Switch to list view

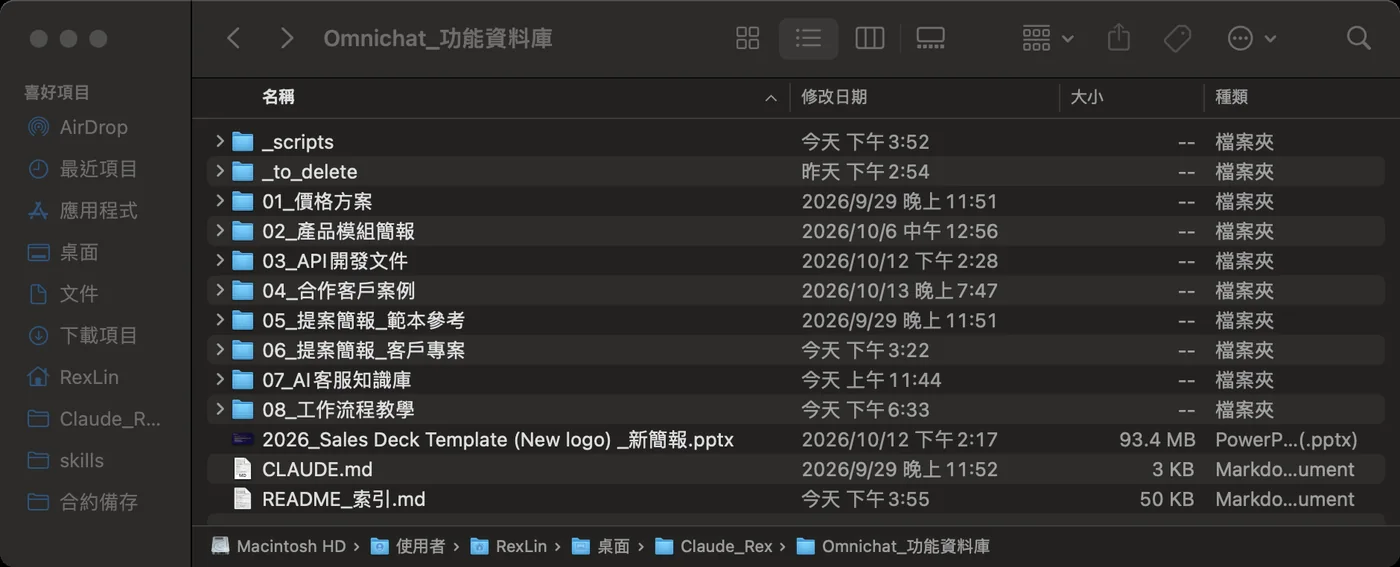click(x=808, y=38)
